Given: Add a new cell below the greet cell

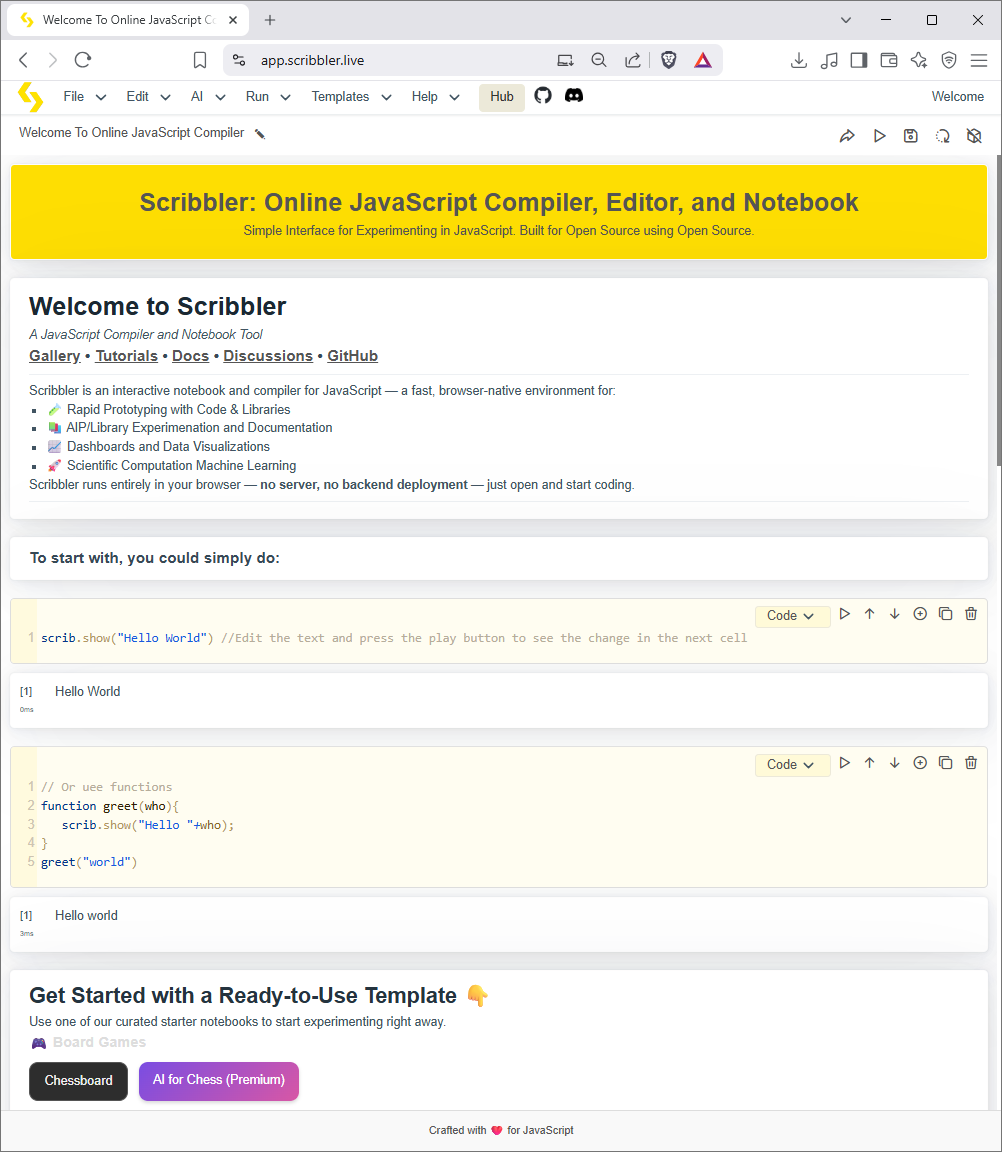Looking at the screenshot, I should coord(919,762).
